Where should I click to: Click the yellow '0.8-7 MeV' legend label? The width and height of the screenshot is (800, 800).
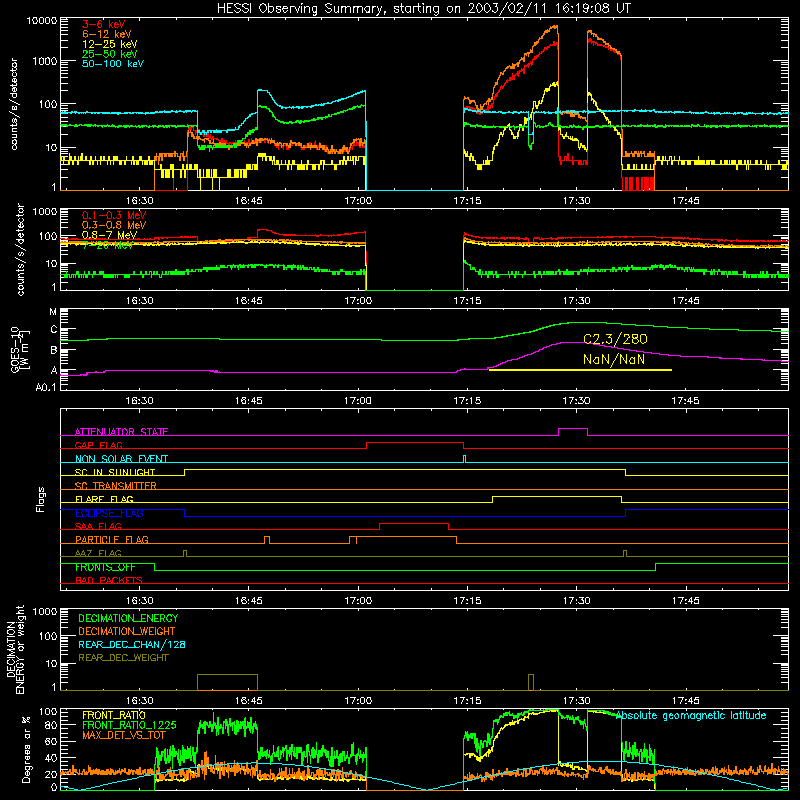109,235
